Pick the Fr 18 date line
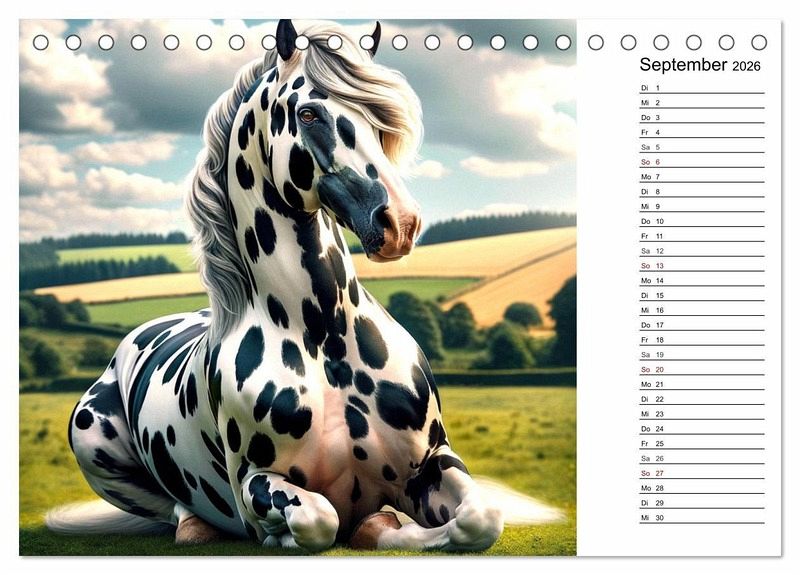This screenshot has width=800, height=575. pyautogui.click(x=701, y=340)
